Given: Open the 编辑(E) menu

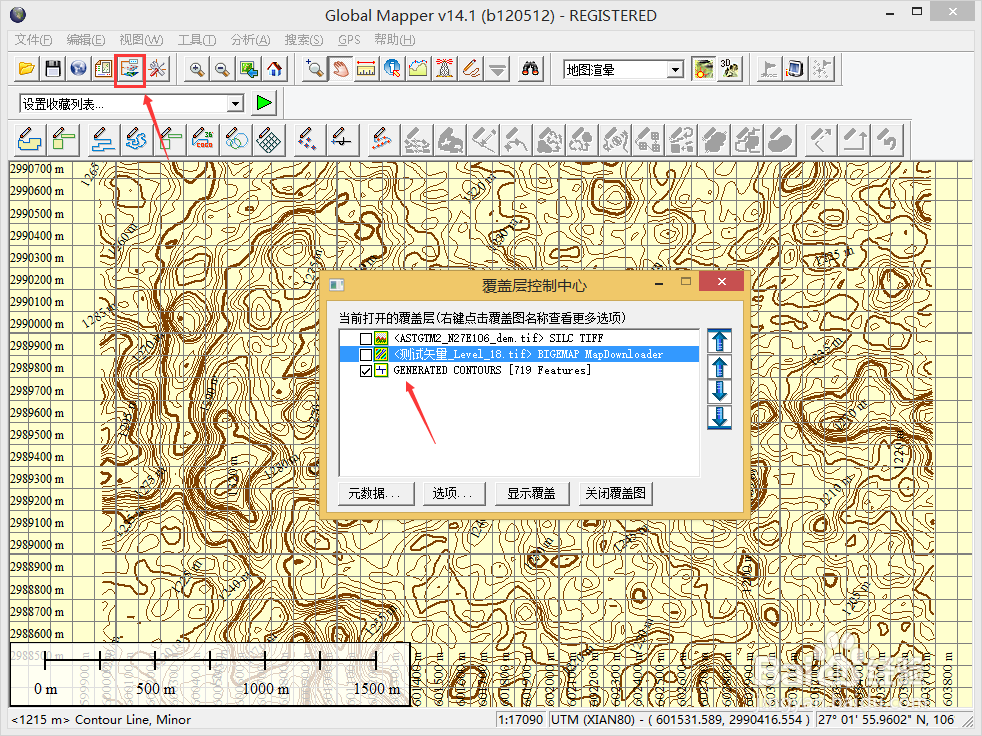Looking at the screenshot, I should click(x=86, y=39).
